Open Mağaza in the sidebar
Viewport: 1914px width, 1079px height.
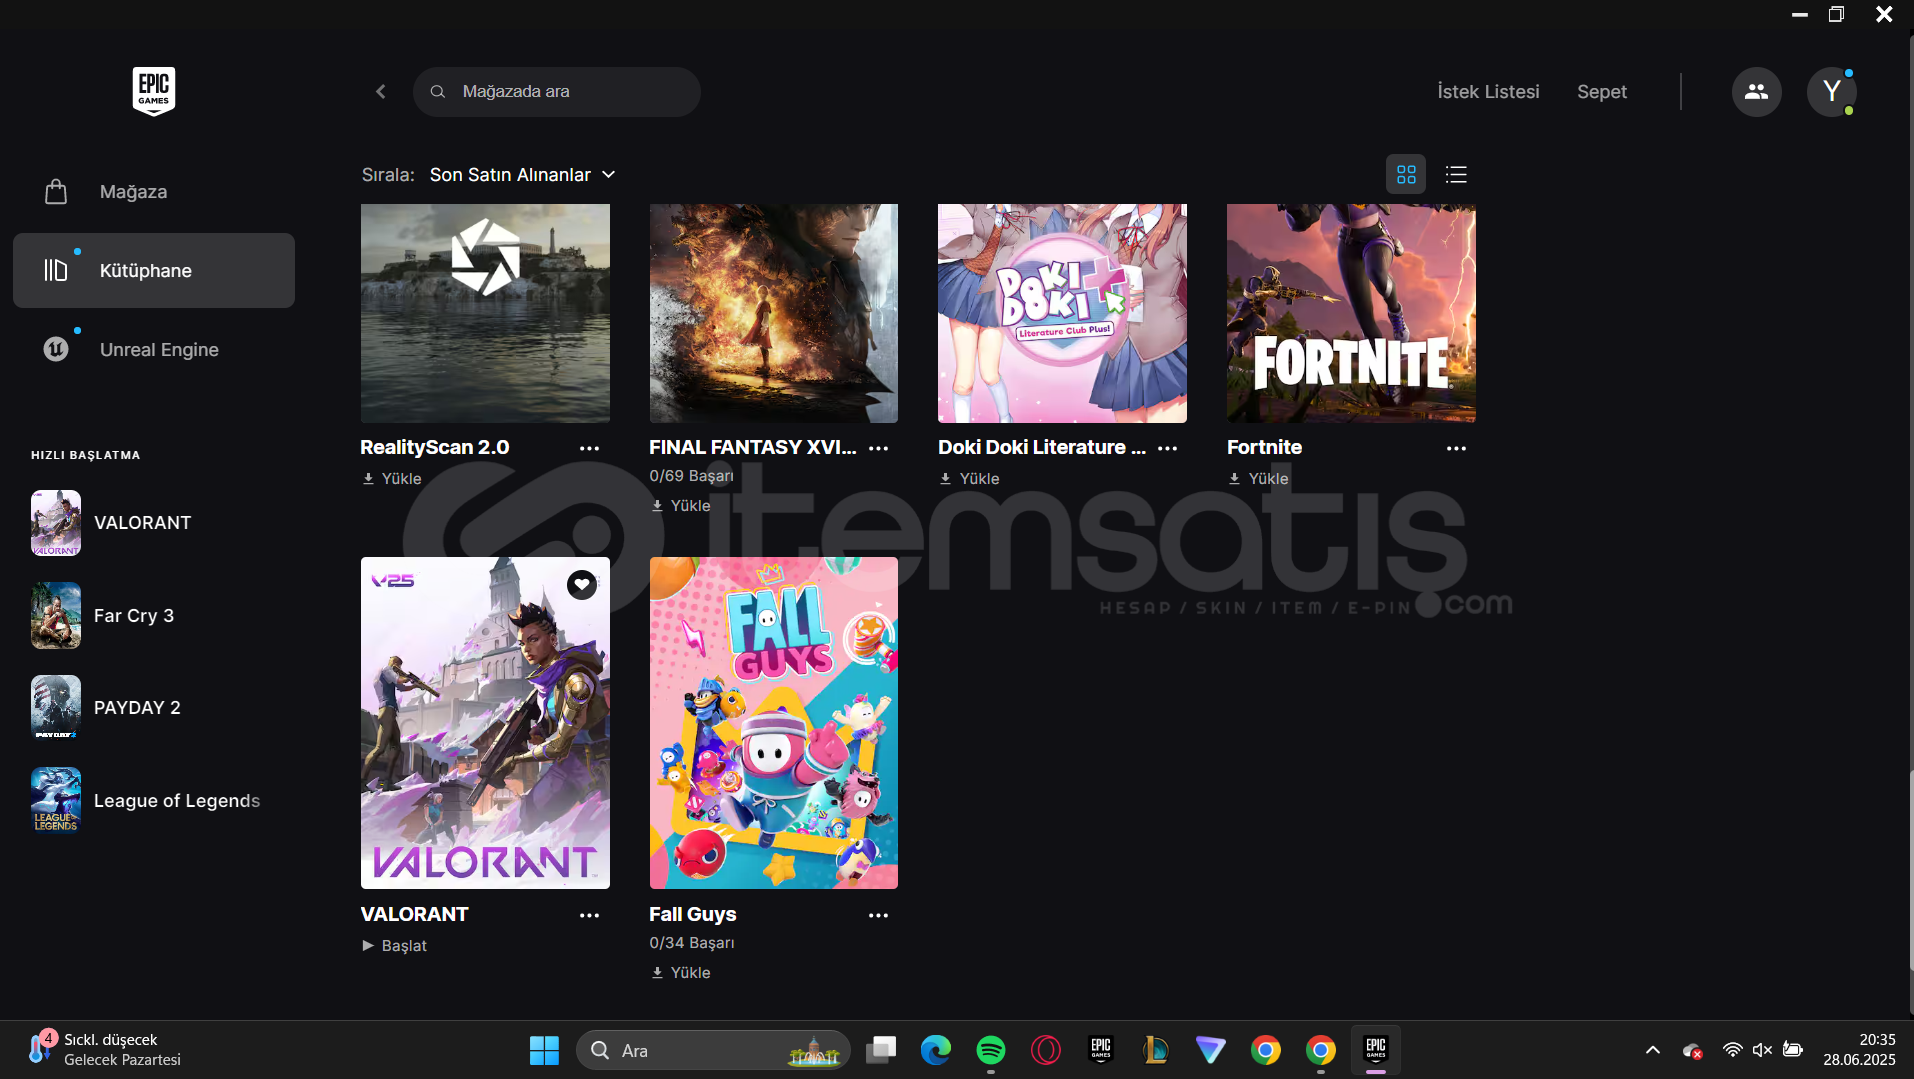click(x=154, y=191)
